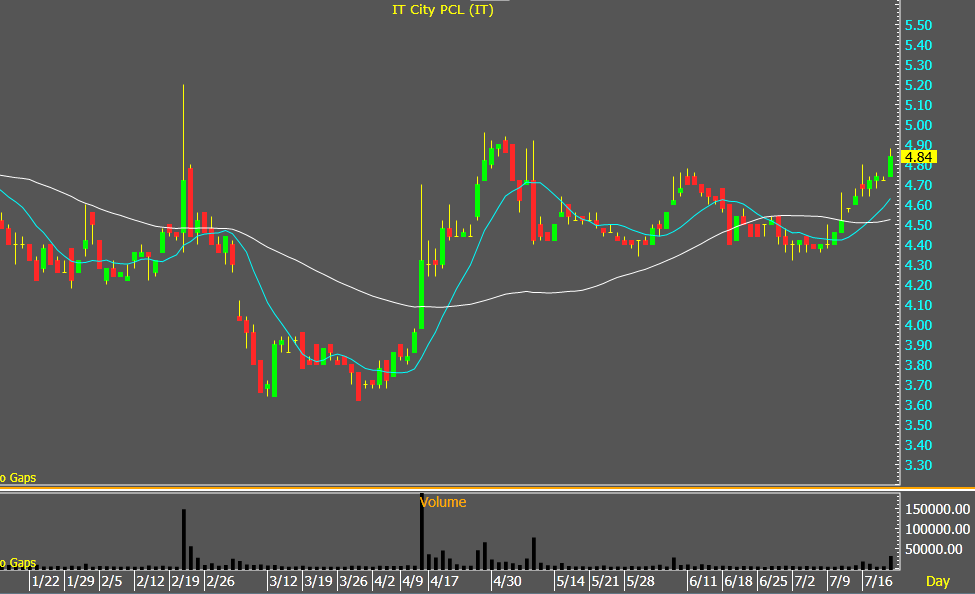Select the 4/17 date marker
Image resolution: width=975 pixels, height=594 pixels.
444,582
